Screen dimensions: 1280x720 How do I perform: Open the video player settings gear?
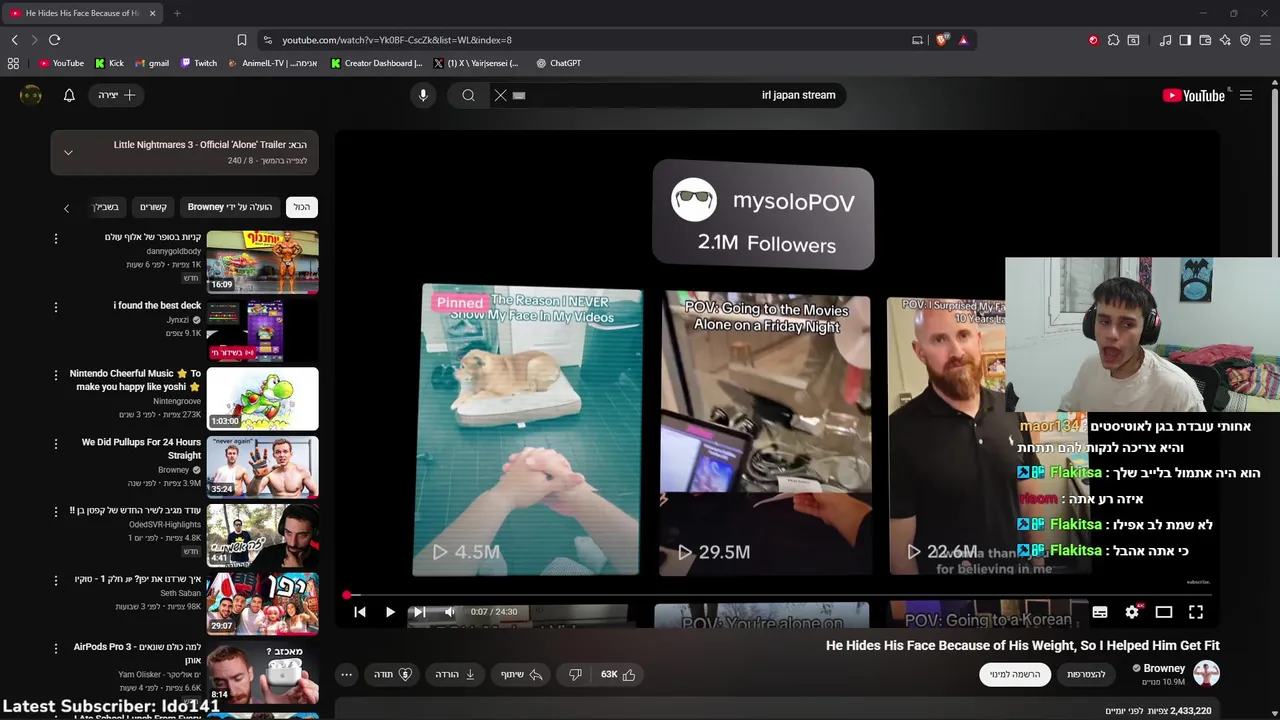pos(1132,612)
